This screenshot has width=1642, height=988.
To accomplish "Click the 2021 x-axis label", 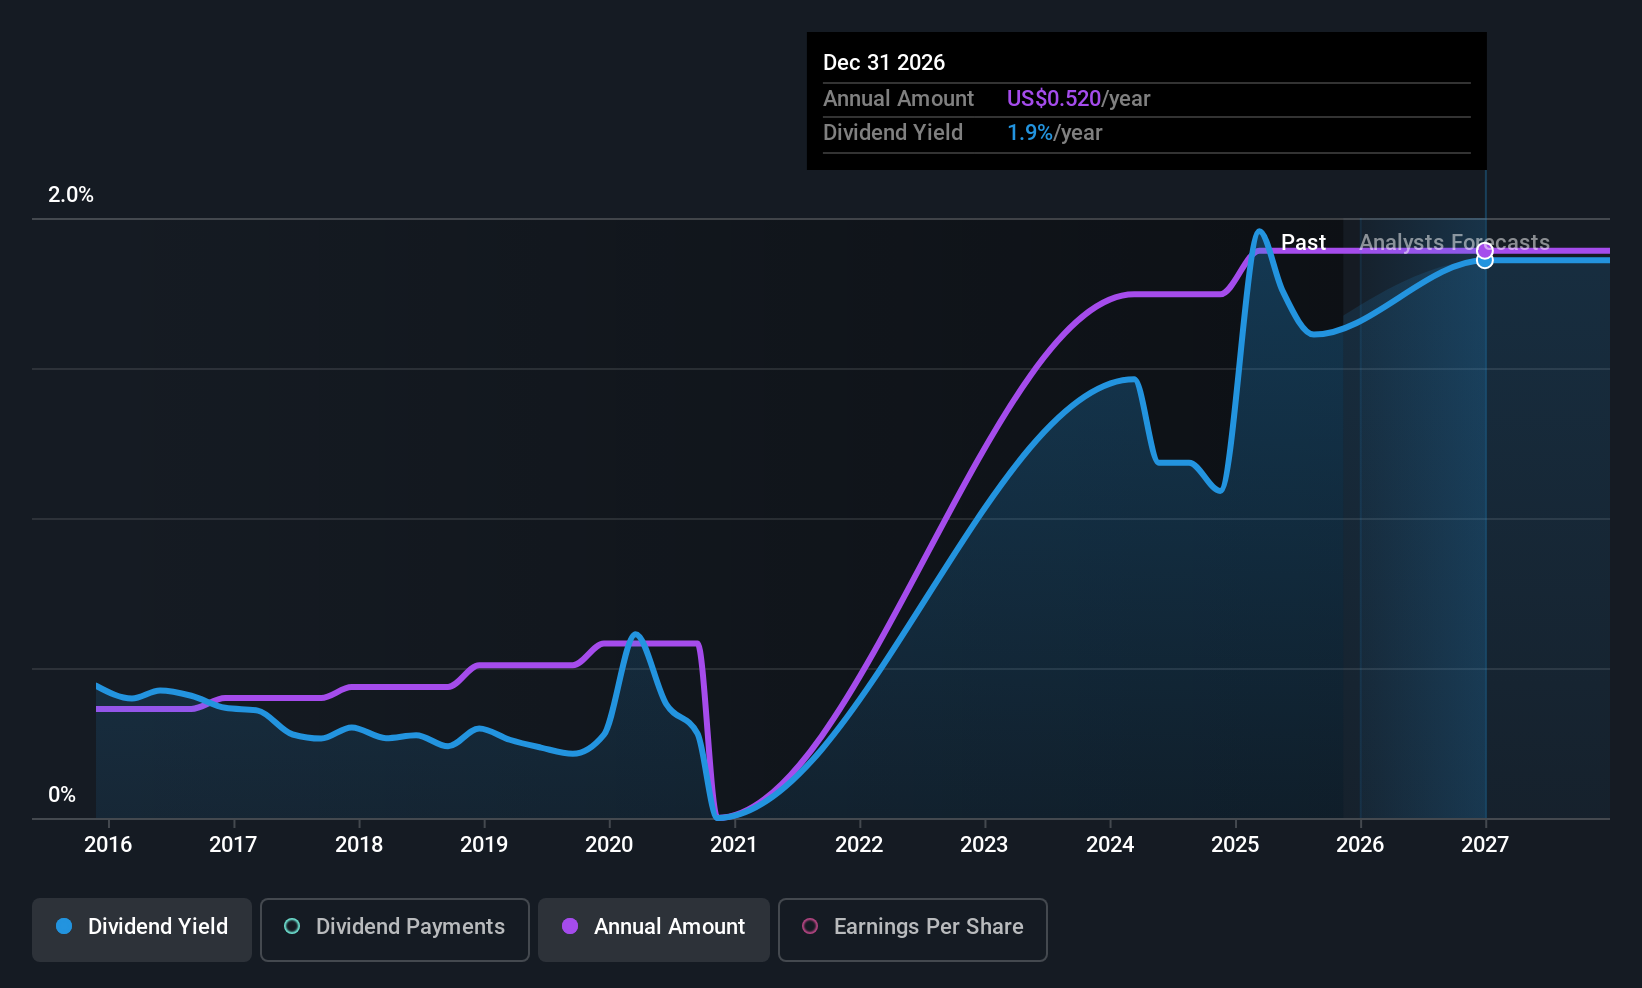I will [734, 844].
